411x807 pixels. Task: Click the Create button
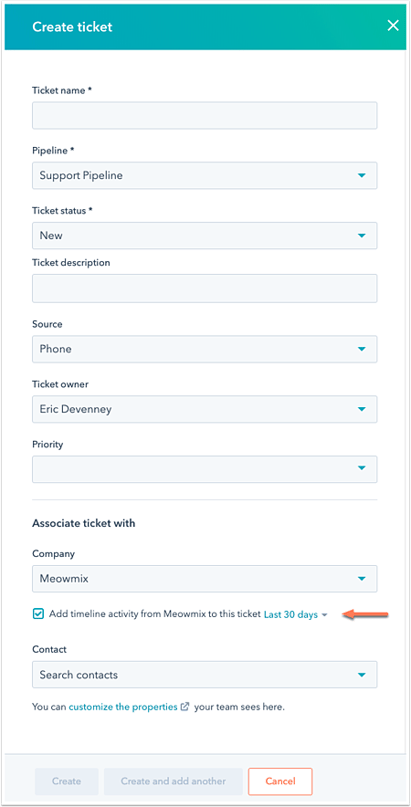[66, 781]
